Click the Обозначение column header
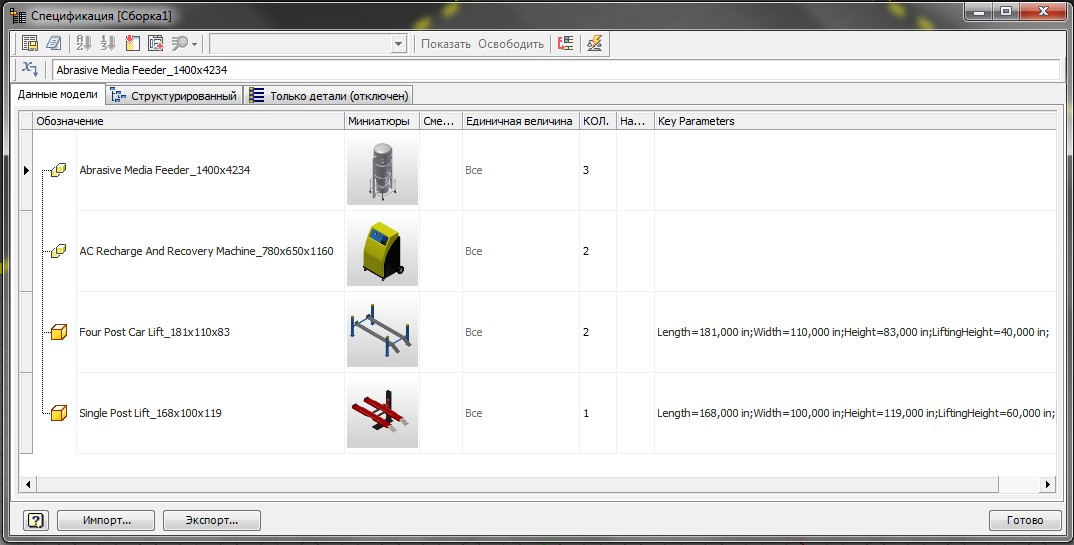The height and width of the screenshot is (545, 1074). click(x=189, y=121)
